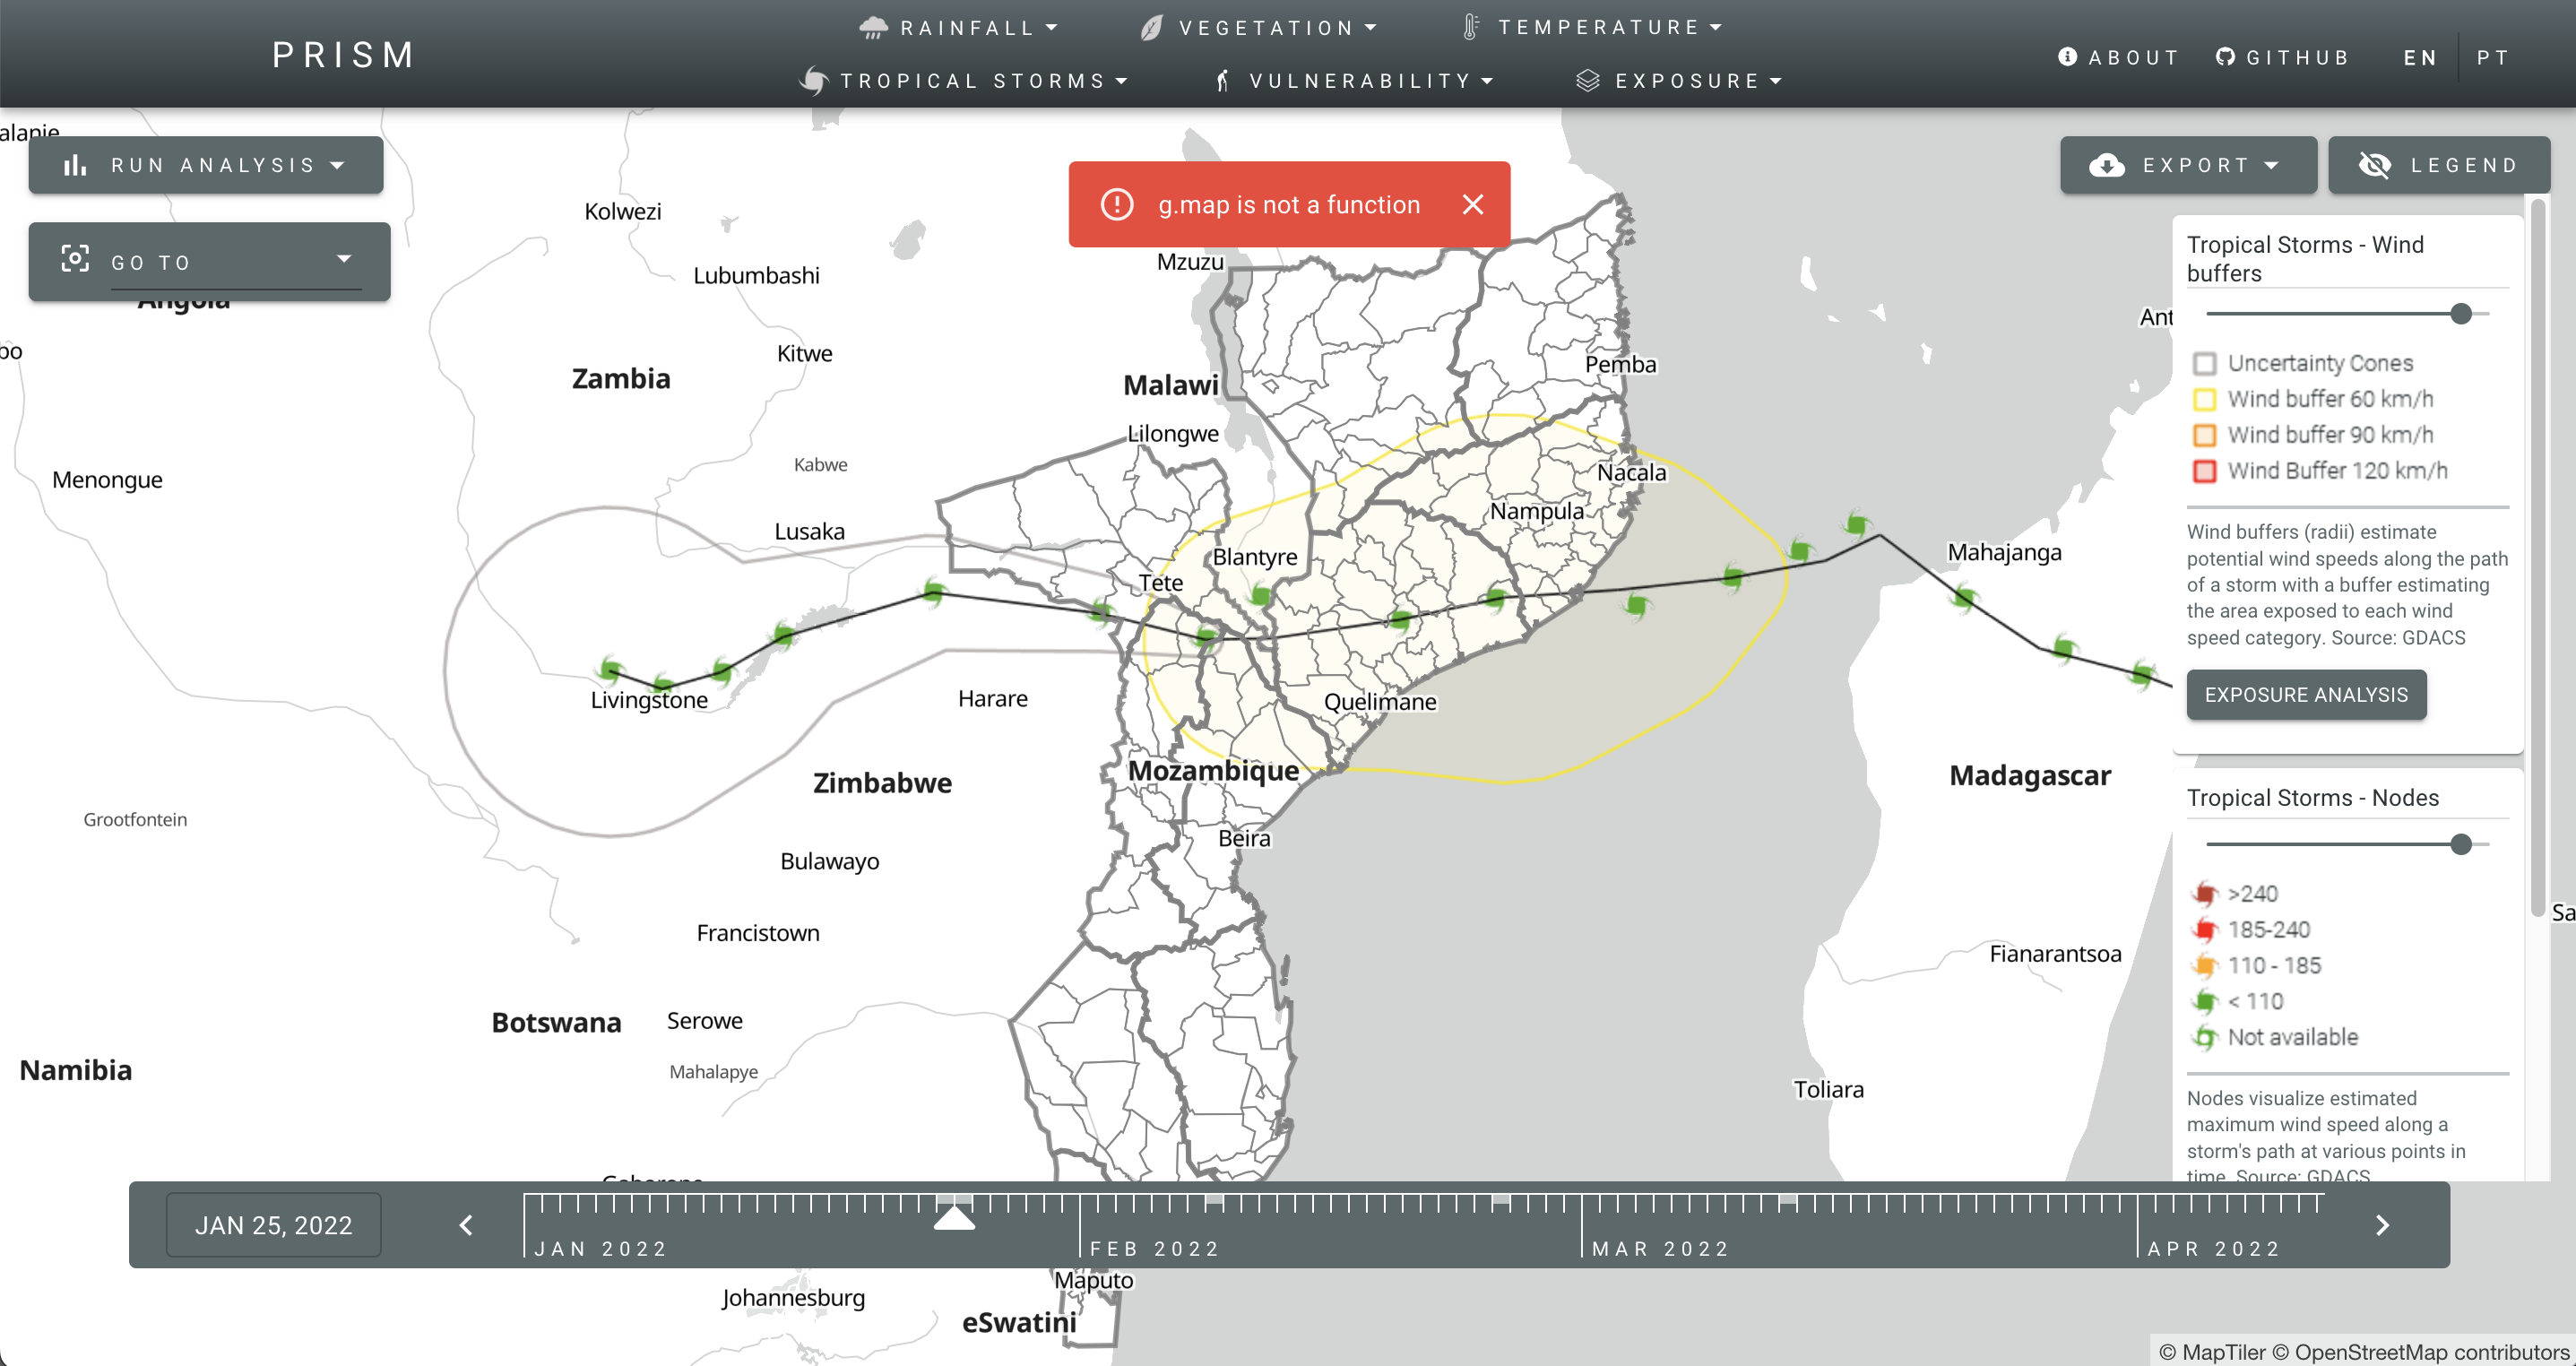Image resolution: width=2576 pixels, height=1366 pixels.
Task: Click the Rainfall cloud icon
Action: pyautogui.click(x=873, y=28)
